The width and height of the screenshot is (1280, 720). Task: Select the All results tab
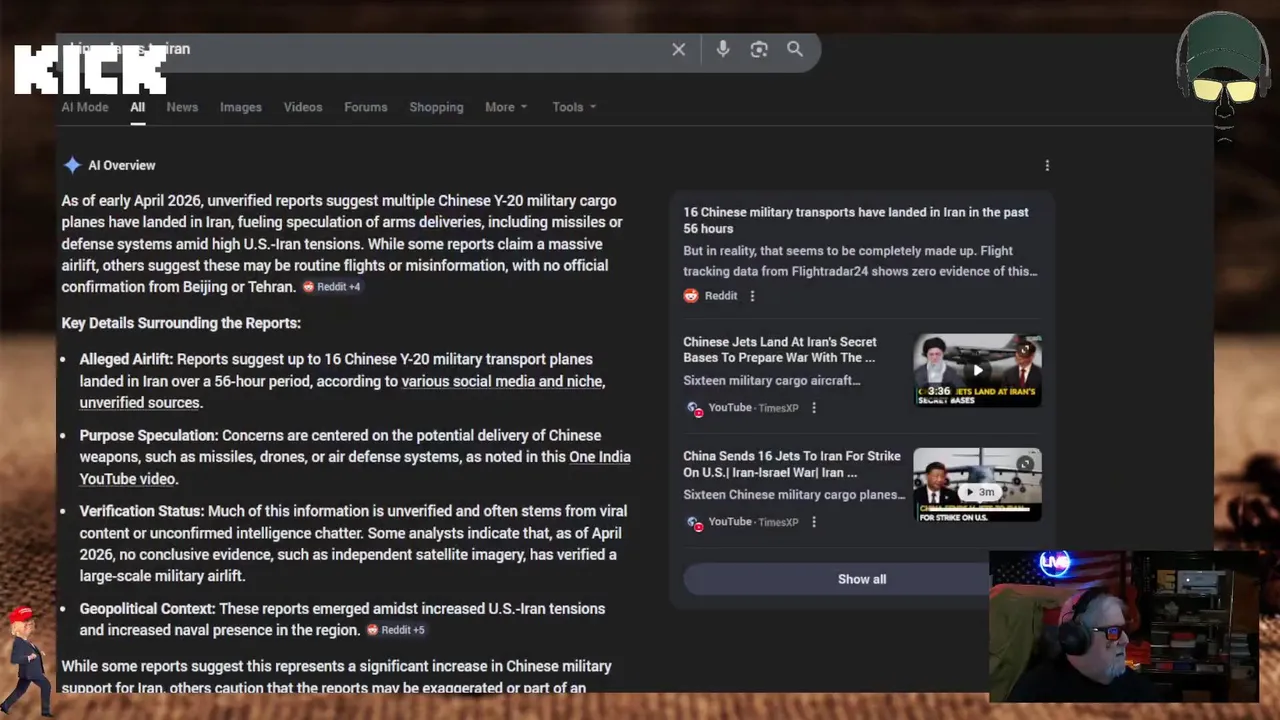click(x=137, y=107)
